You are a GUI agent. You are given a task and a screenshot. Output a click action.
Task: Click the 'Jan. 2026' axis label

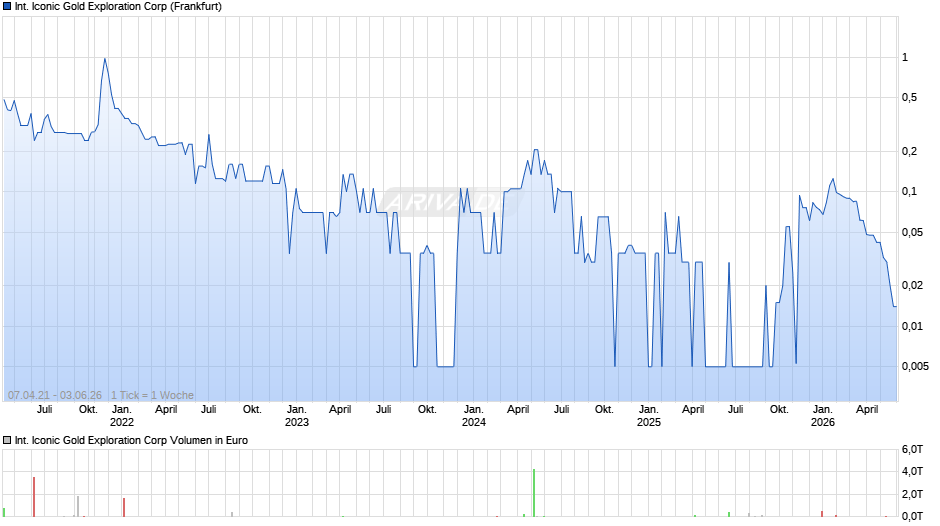[x=822, y=416]
